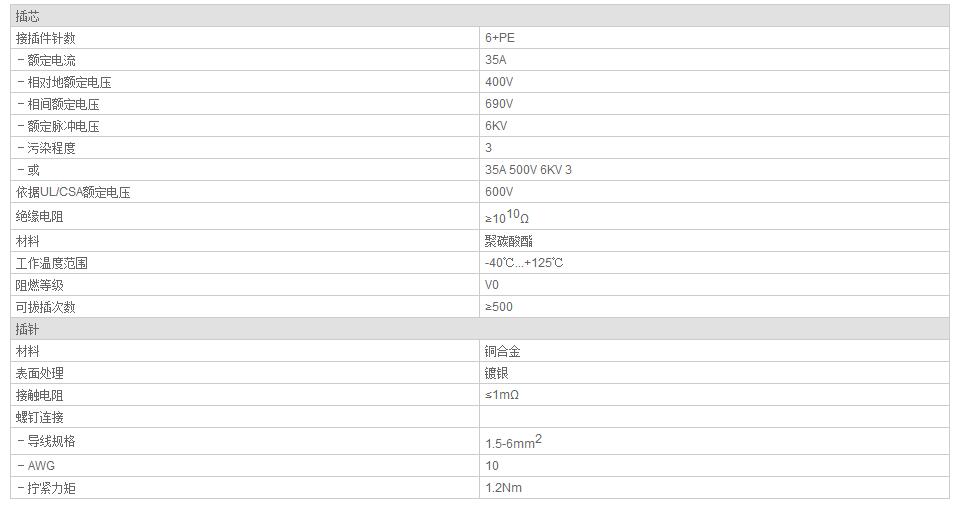The image size is (961, 514).
Task: Click the 1.2Nm tightening torque value
Action: [x=504, y=488]
